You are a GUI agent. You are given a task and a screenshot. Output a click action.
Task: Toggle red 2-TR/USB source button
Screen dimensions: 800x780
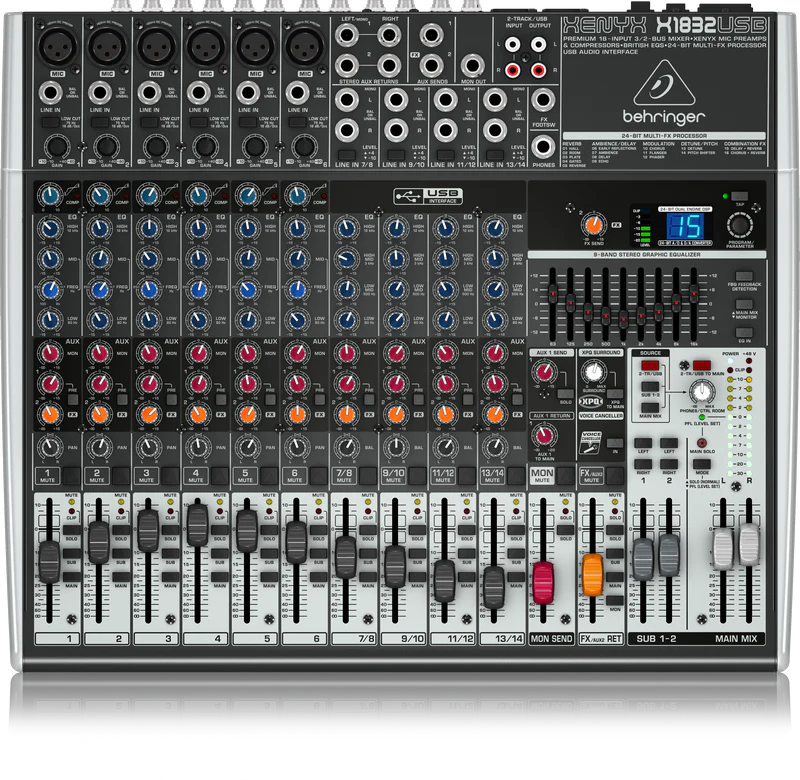pos(650,365)
